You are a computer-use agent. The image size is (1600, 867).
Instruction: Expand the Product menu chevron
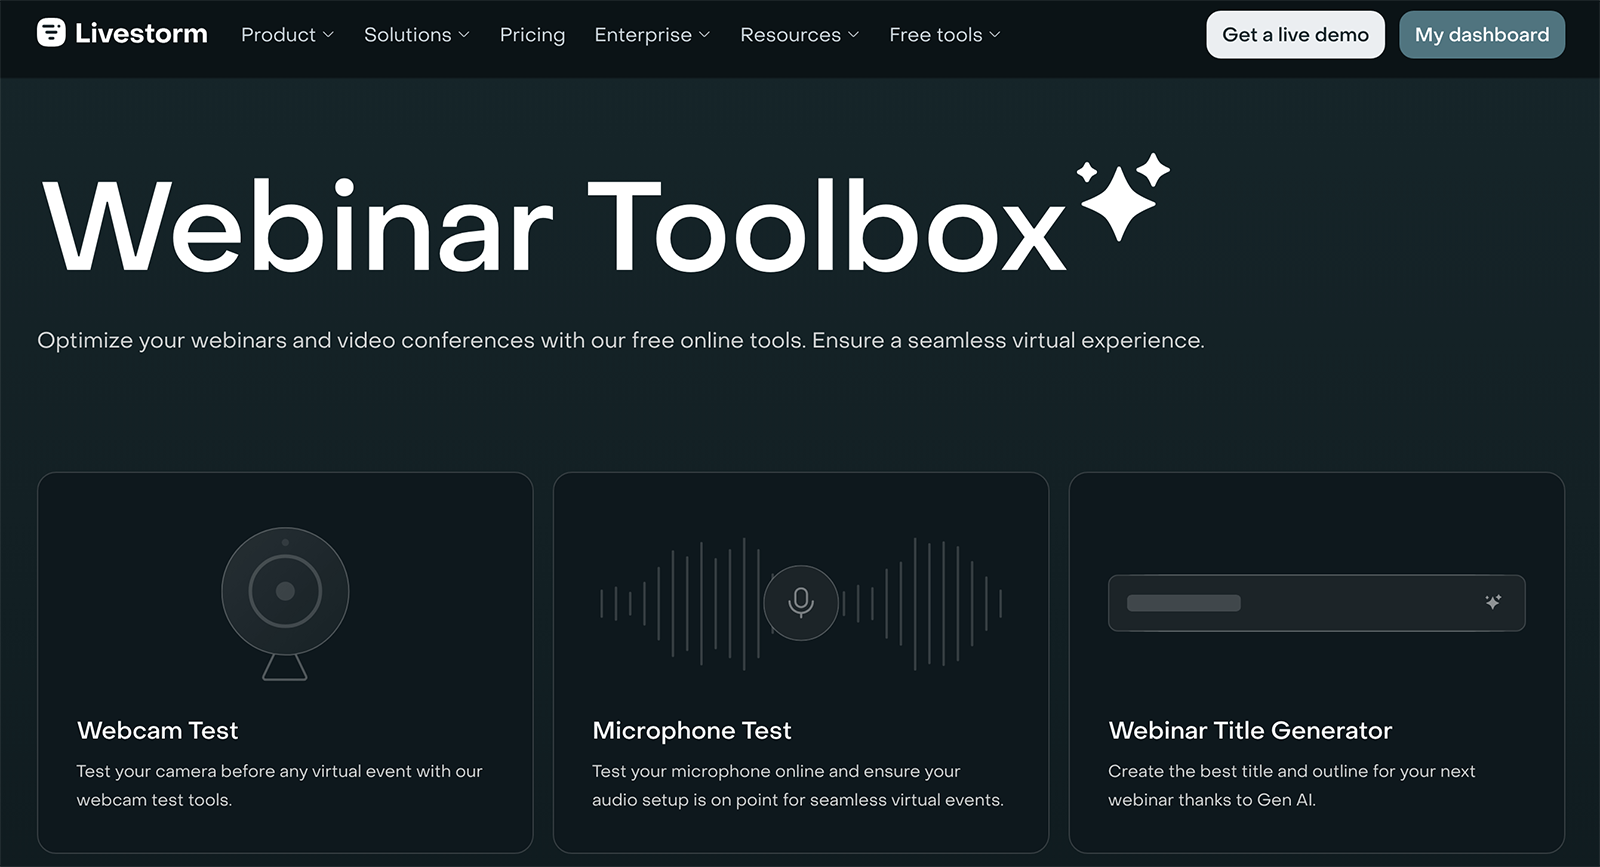pyautogui.click(x=328, y=35)
